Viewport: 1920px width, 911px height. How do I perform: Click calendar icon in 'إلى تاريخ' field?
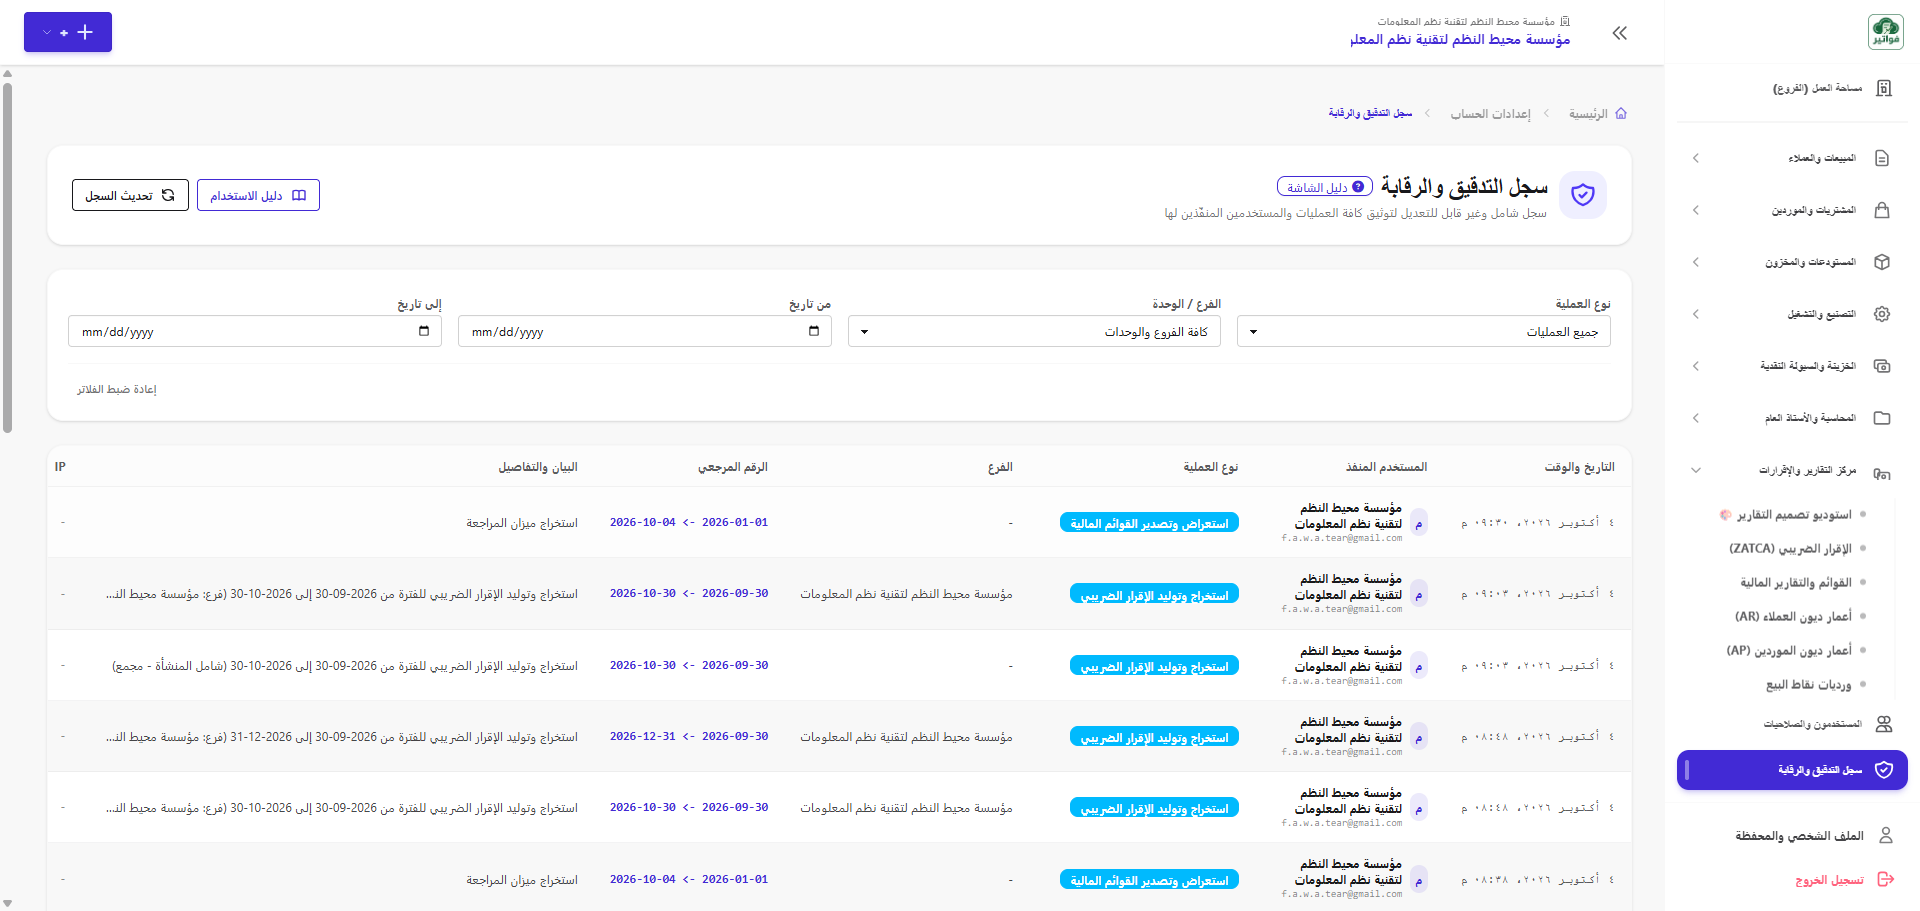coord(424,331)
